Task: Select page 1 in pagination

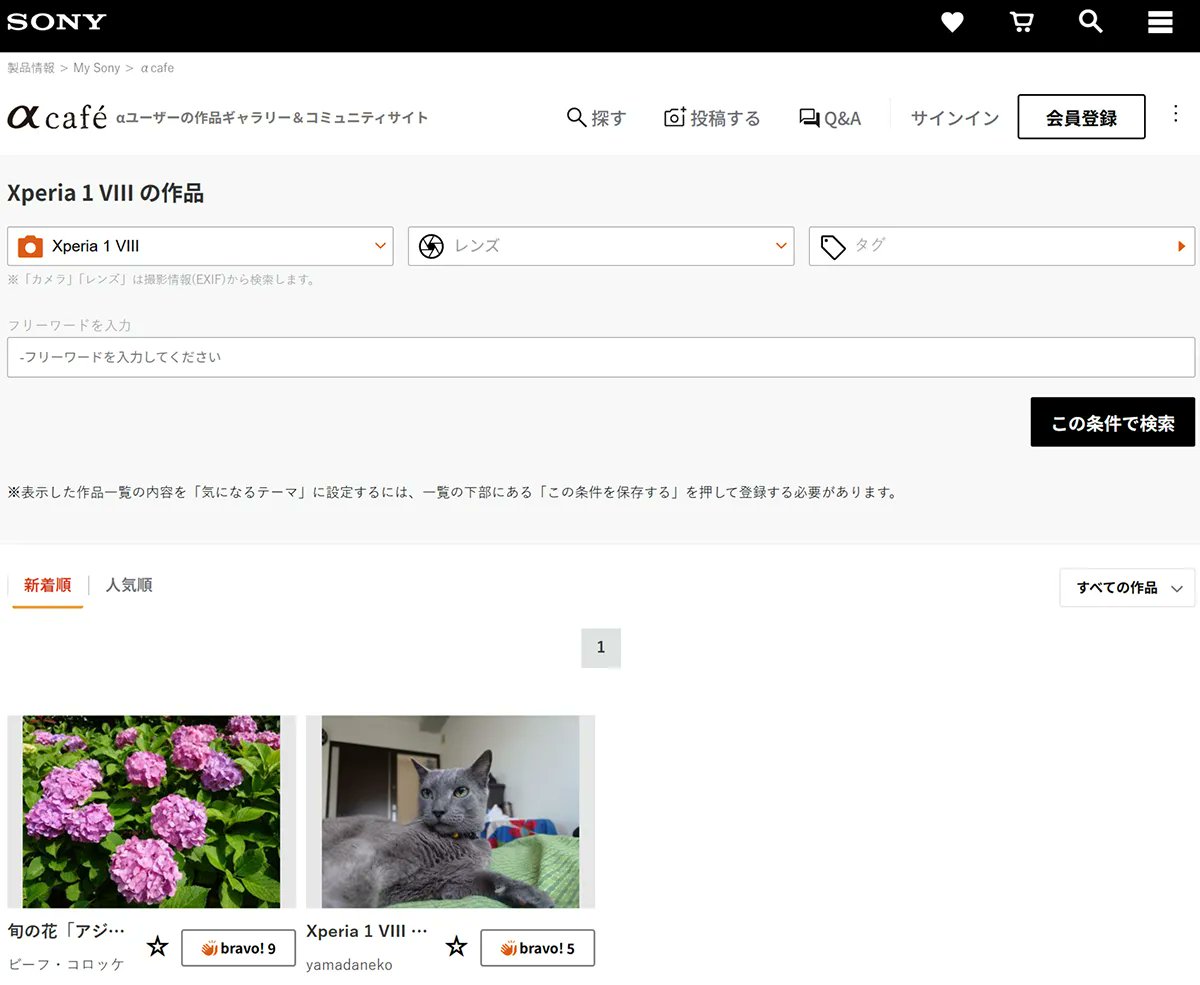Action: (x=601, y=647)
